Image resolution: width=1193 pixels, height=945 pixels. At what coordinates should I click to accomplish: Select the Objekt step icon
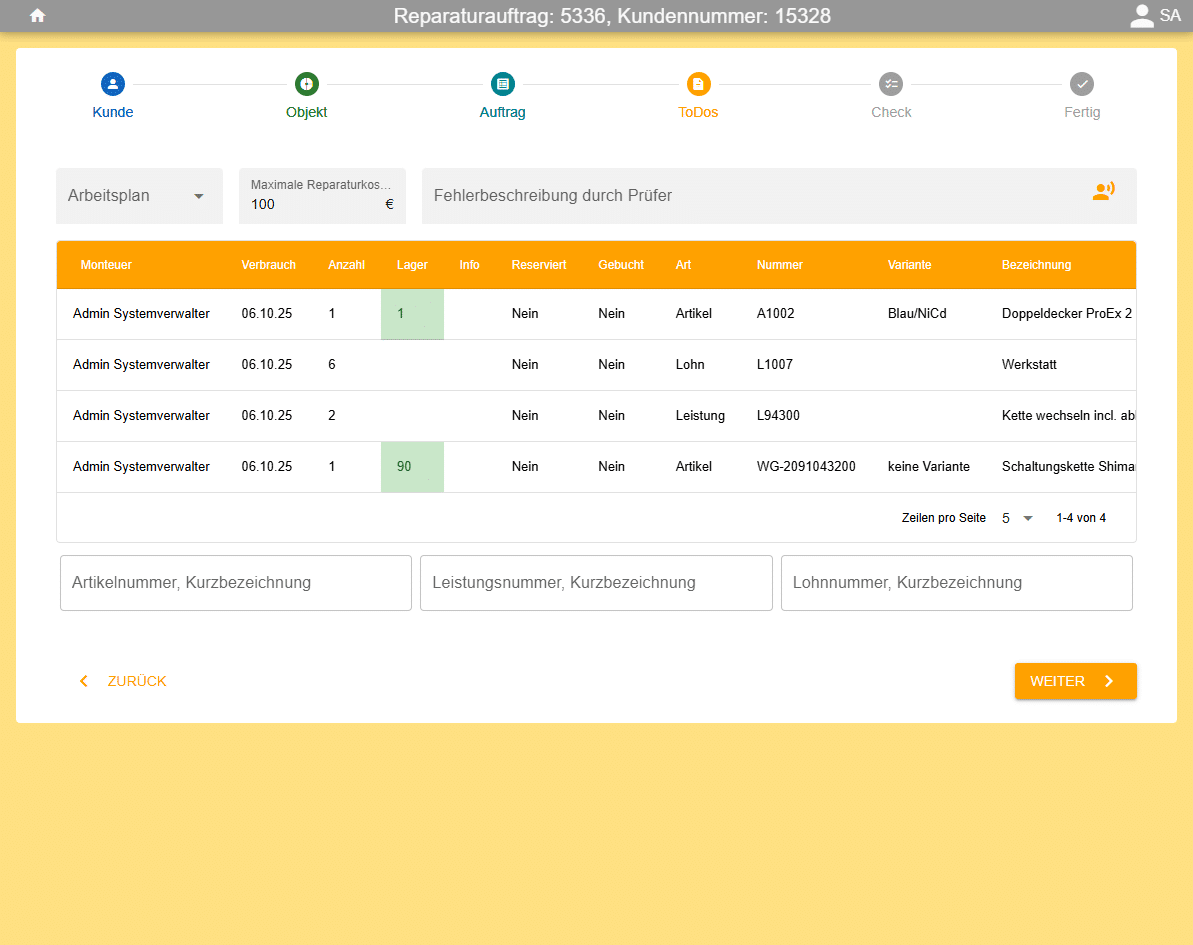point(306,84)
